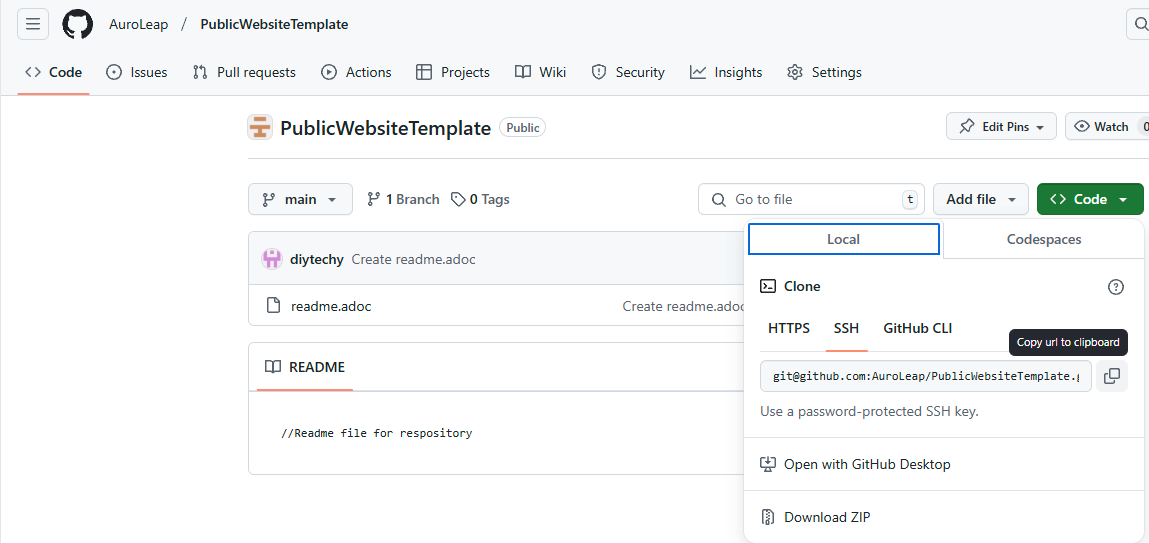
Task: Open the Pull requests tab
Action: click(244, 72)
